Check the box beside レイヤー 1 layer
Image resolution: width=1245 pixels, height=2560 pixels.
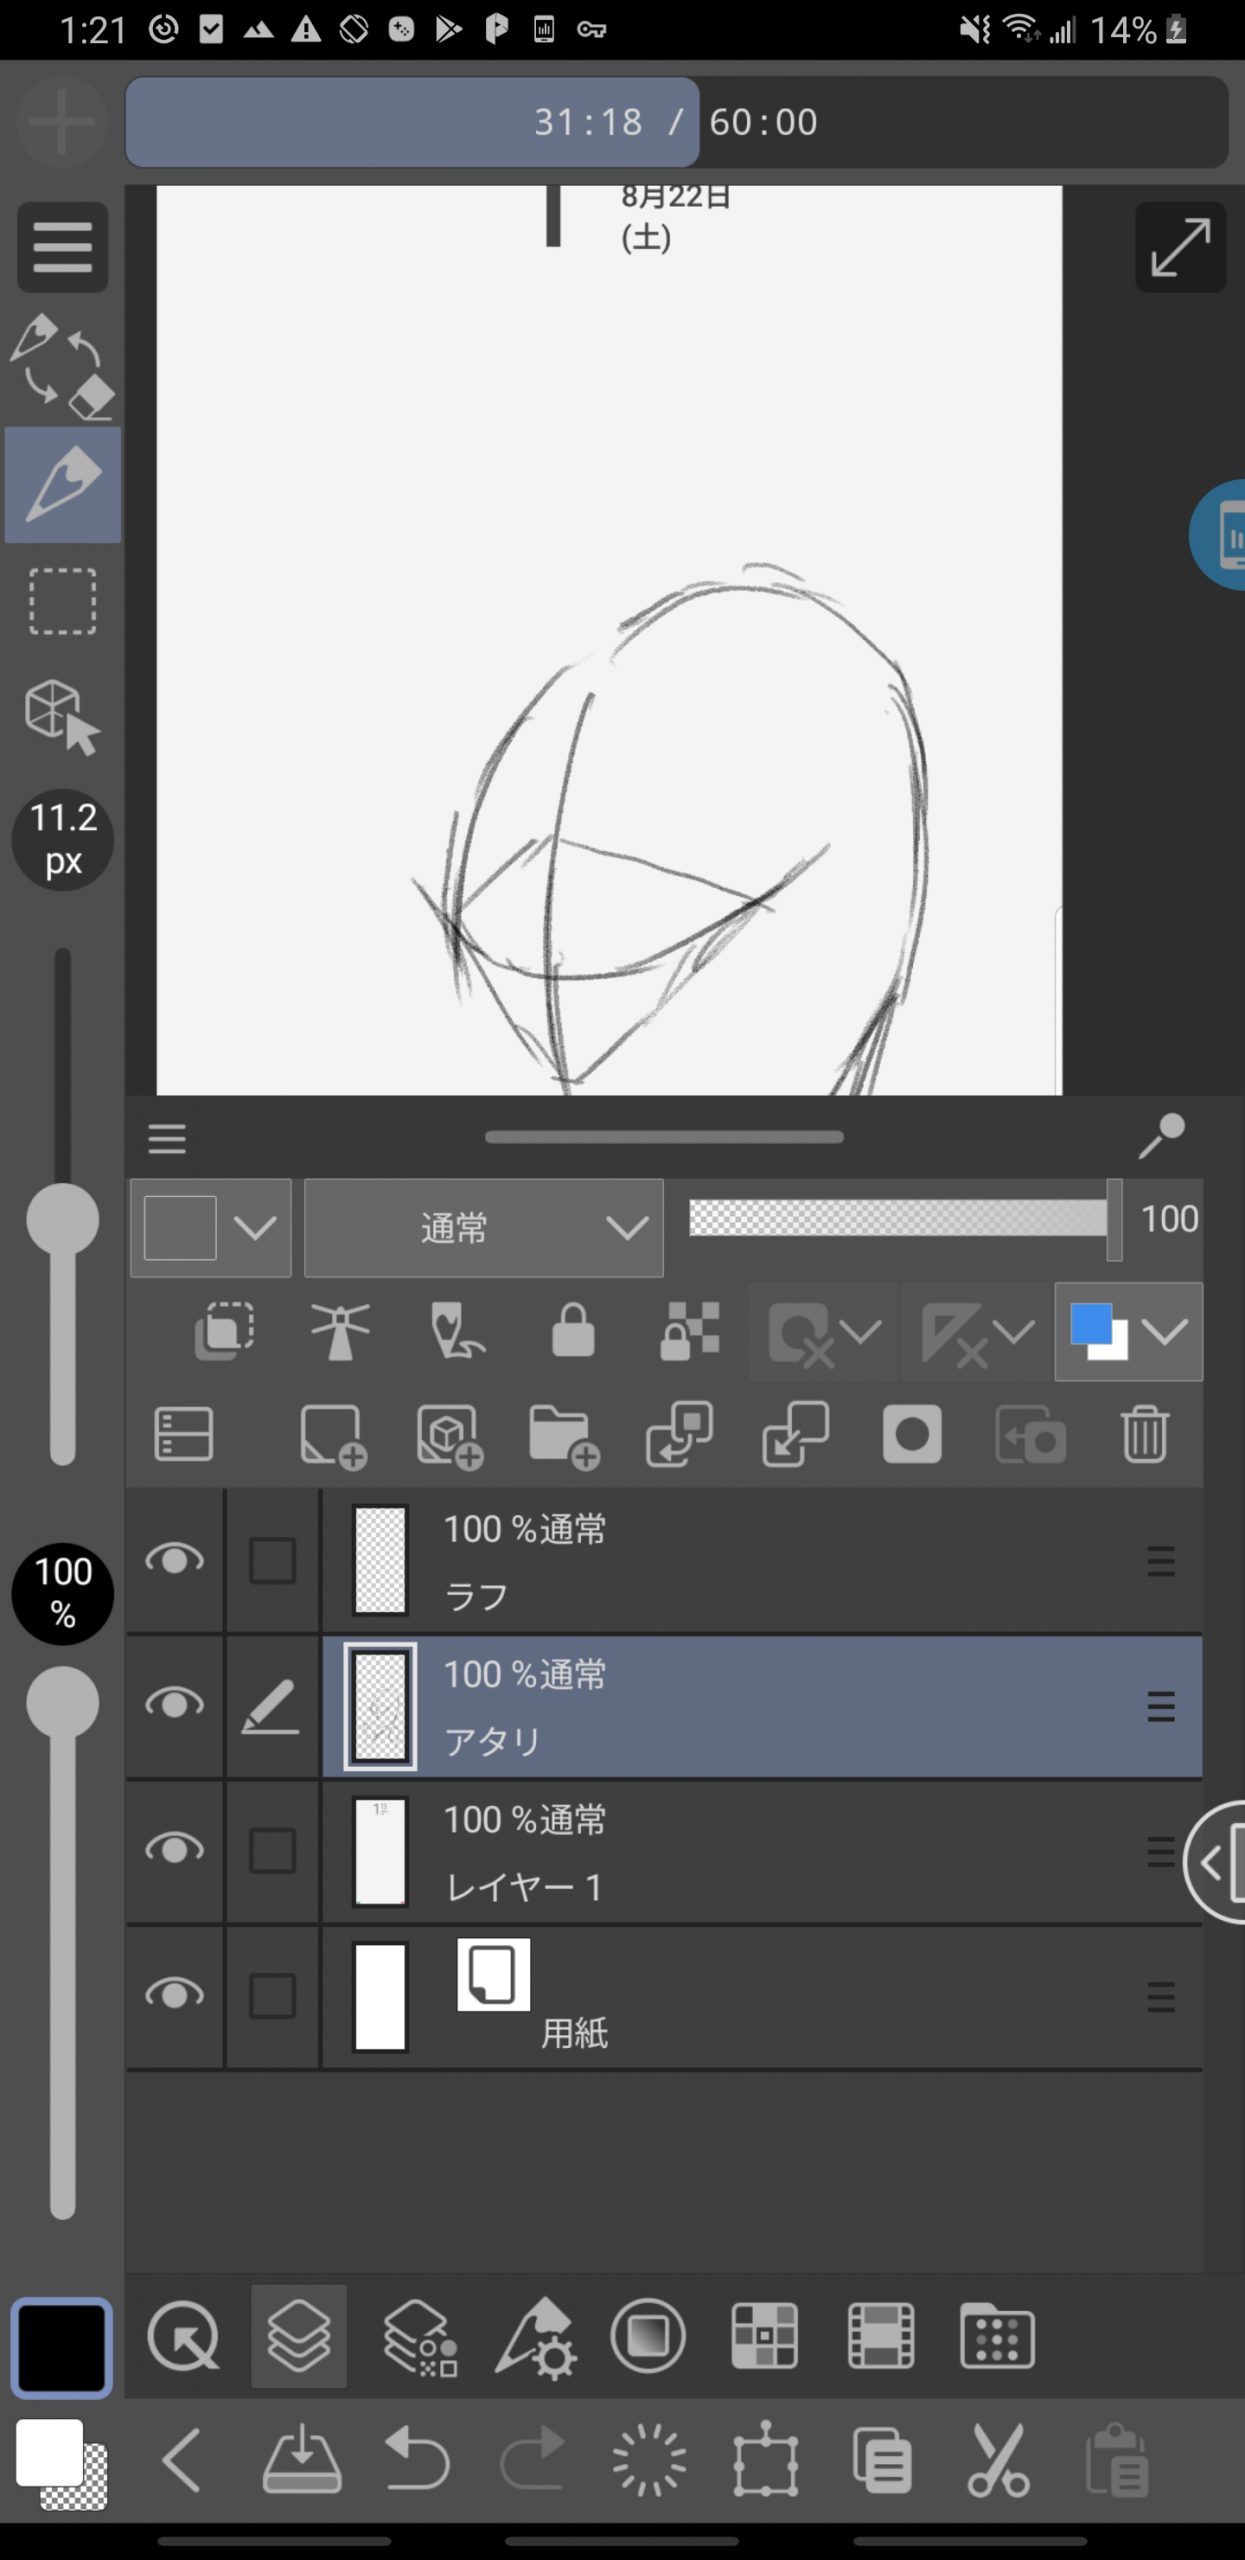(x=272, y=1851)
